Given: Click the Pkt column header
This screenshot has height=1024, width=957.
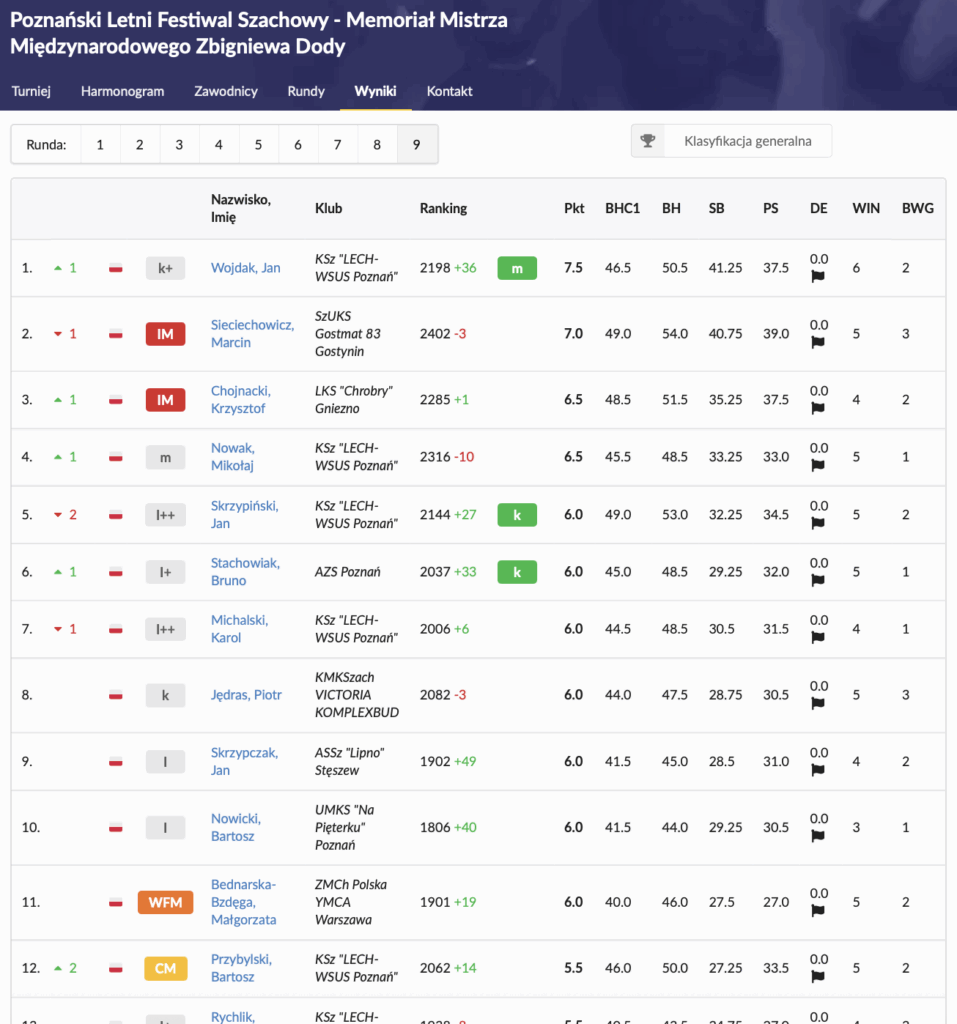Looking at the screenshot, I should pos(574,209).
